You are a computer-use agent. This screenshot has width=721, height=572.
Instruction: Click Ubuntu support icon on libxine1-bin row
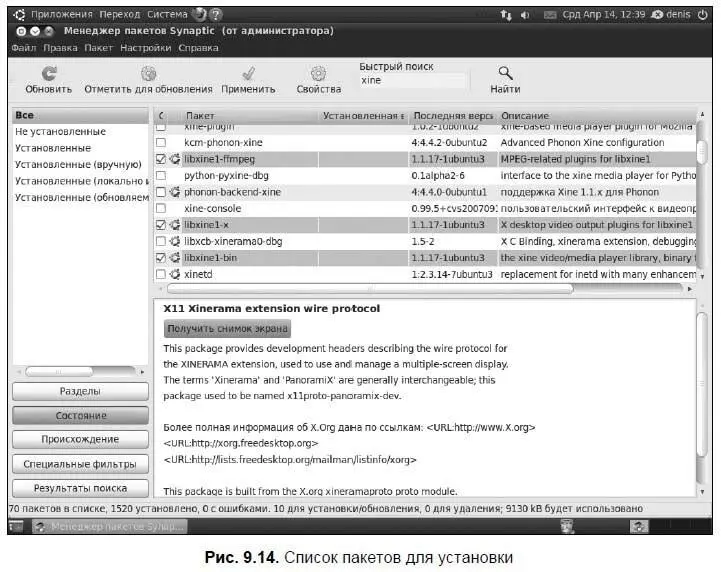point(175,258)
